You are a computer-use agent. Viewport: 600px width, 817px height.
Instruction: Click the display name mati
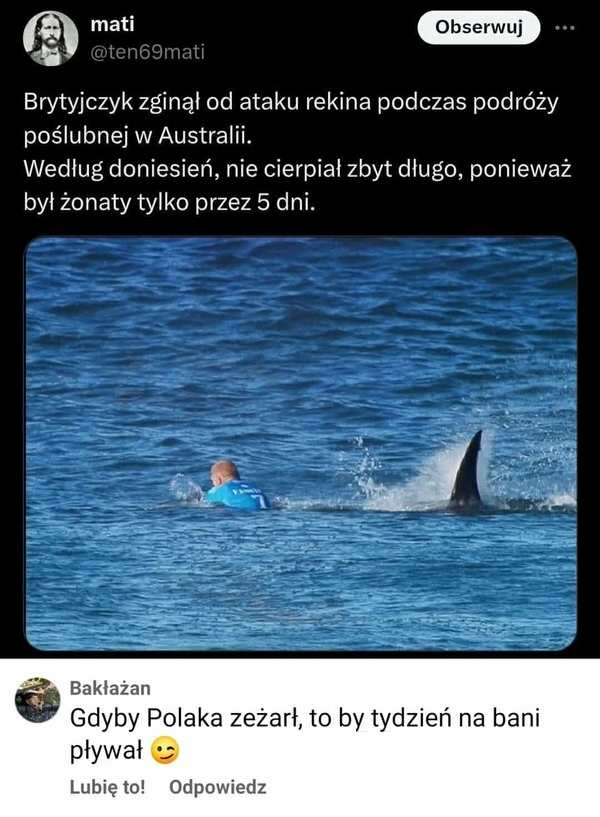(x=112, y=24)
